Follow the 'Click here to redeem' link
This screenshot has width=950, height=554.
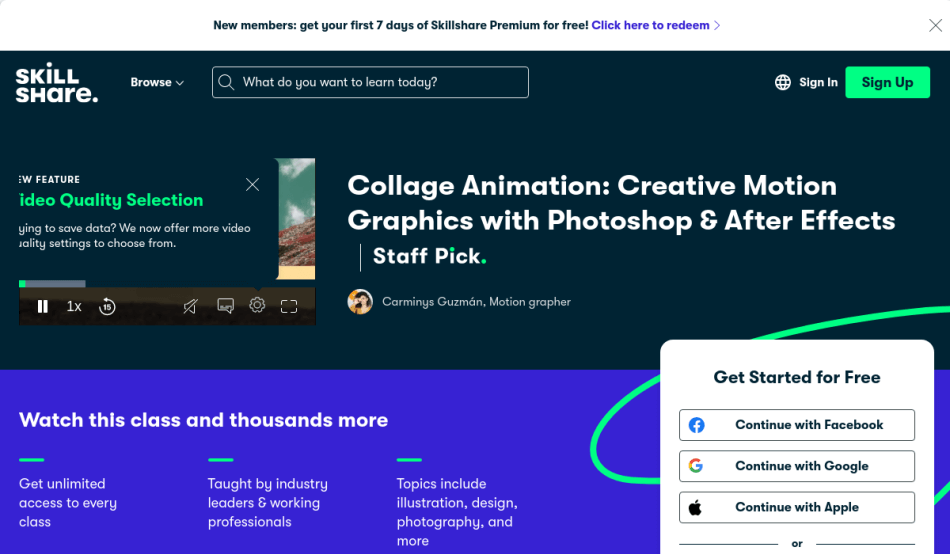click(656, 25)
